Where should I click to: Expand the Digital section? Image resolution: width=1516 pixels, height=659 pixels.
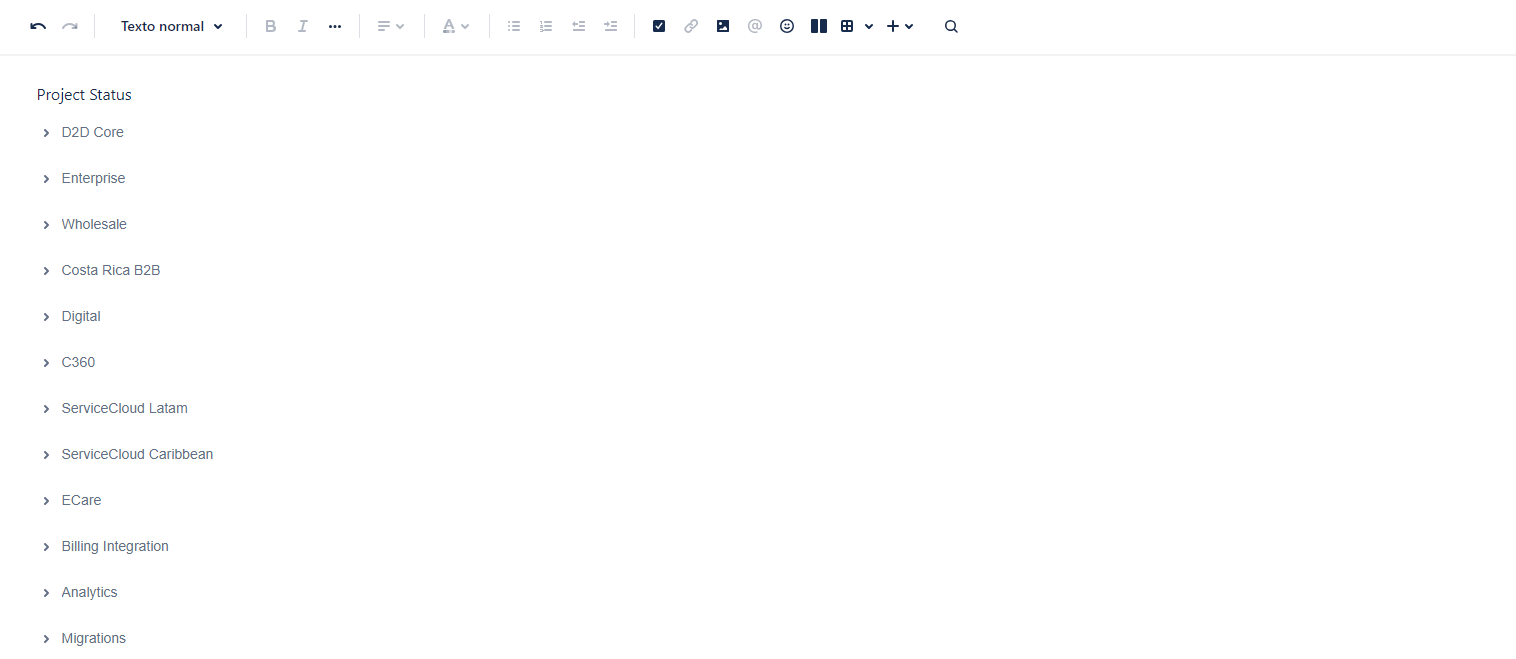click(x=46, y=317)
